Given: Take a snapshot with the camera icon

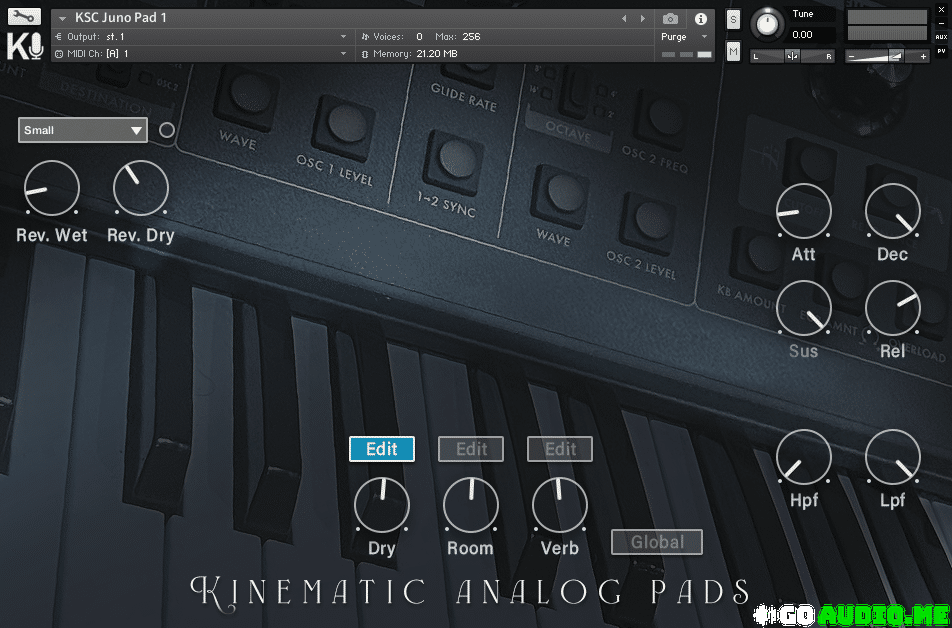Looking at the screenshot, I should tap(670, 19).
